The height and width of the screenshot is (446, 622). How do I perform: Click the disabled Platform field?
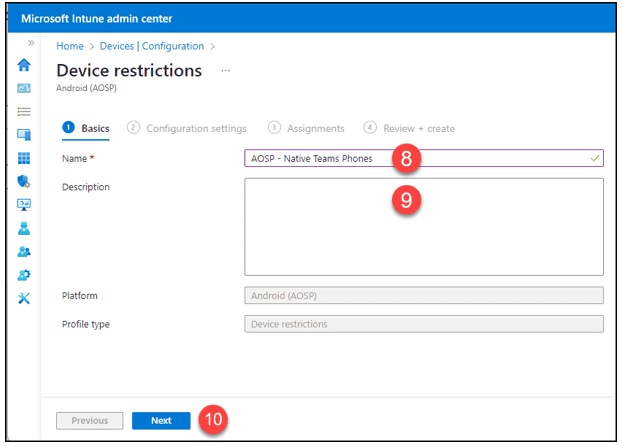tap(424, 296)
